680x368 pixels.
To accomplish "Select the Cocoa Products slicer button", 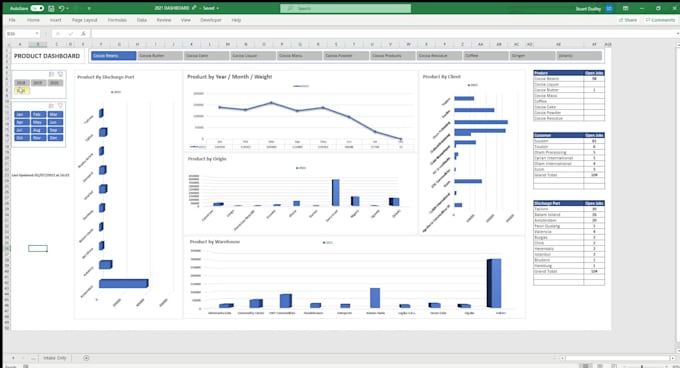I will pos(393,55).
